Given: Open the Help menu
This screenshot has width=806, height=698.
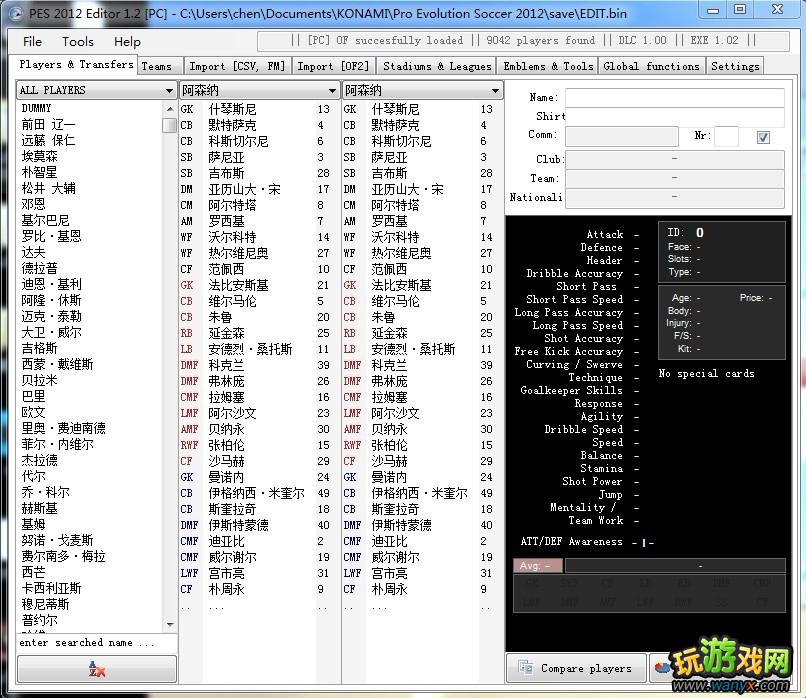Looking at the screenshot, I should (x=127, y=41).
